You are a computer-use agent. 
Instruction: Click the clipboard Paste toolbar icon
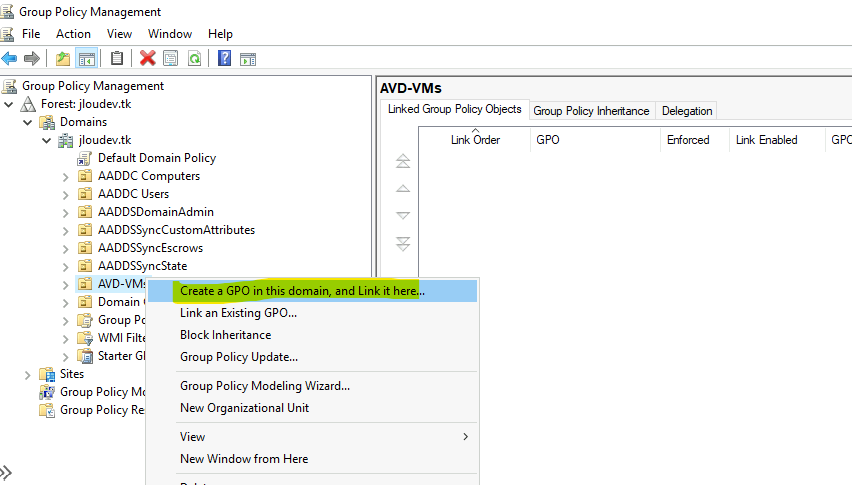click(x=118, y=58)
